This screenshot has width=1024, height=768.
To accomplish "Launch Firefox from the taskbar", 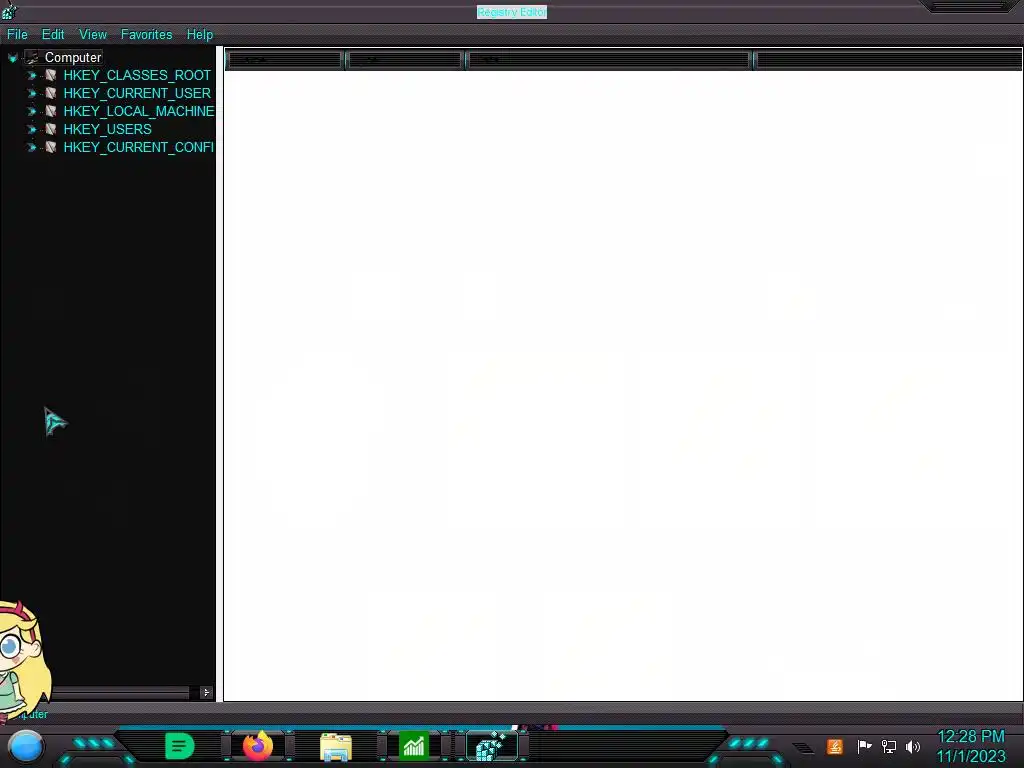I will tap(257, 746).
